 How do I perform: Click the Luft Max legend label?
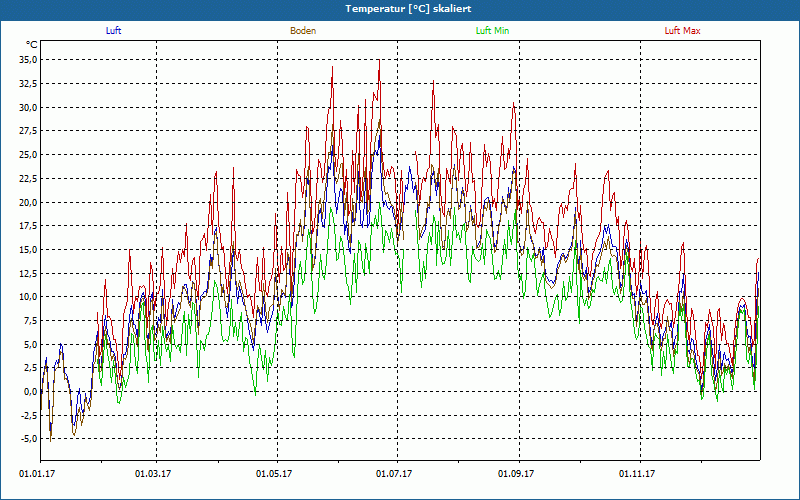pos(682,31)
